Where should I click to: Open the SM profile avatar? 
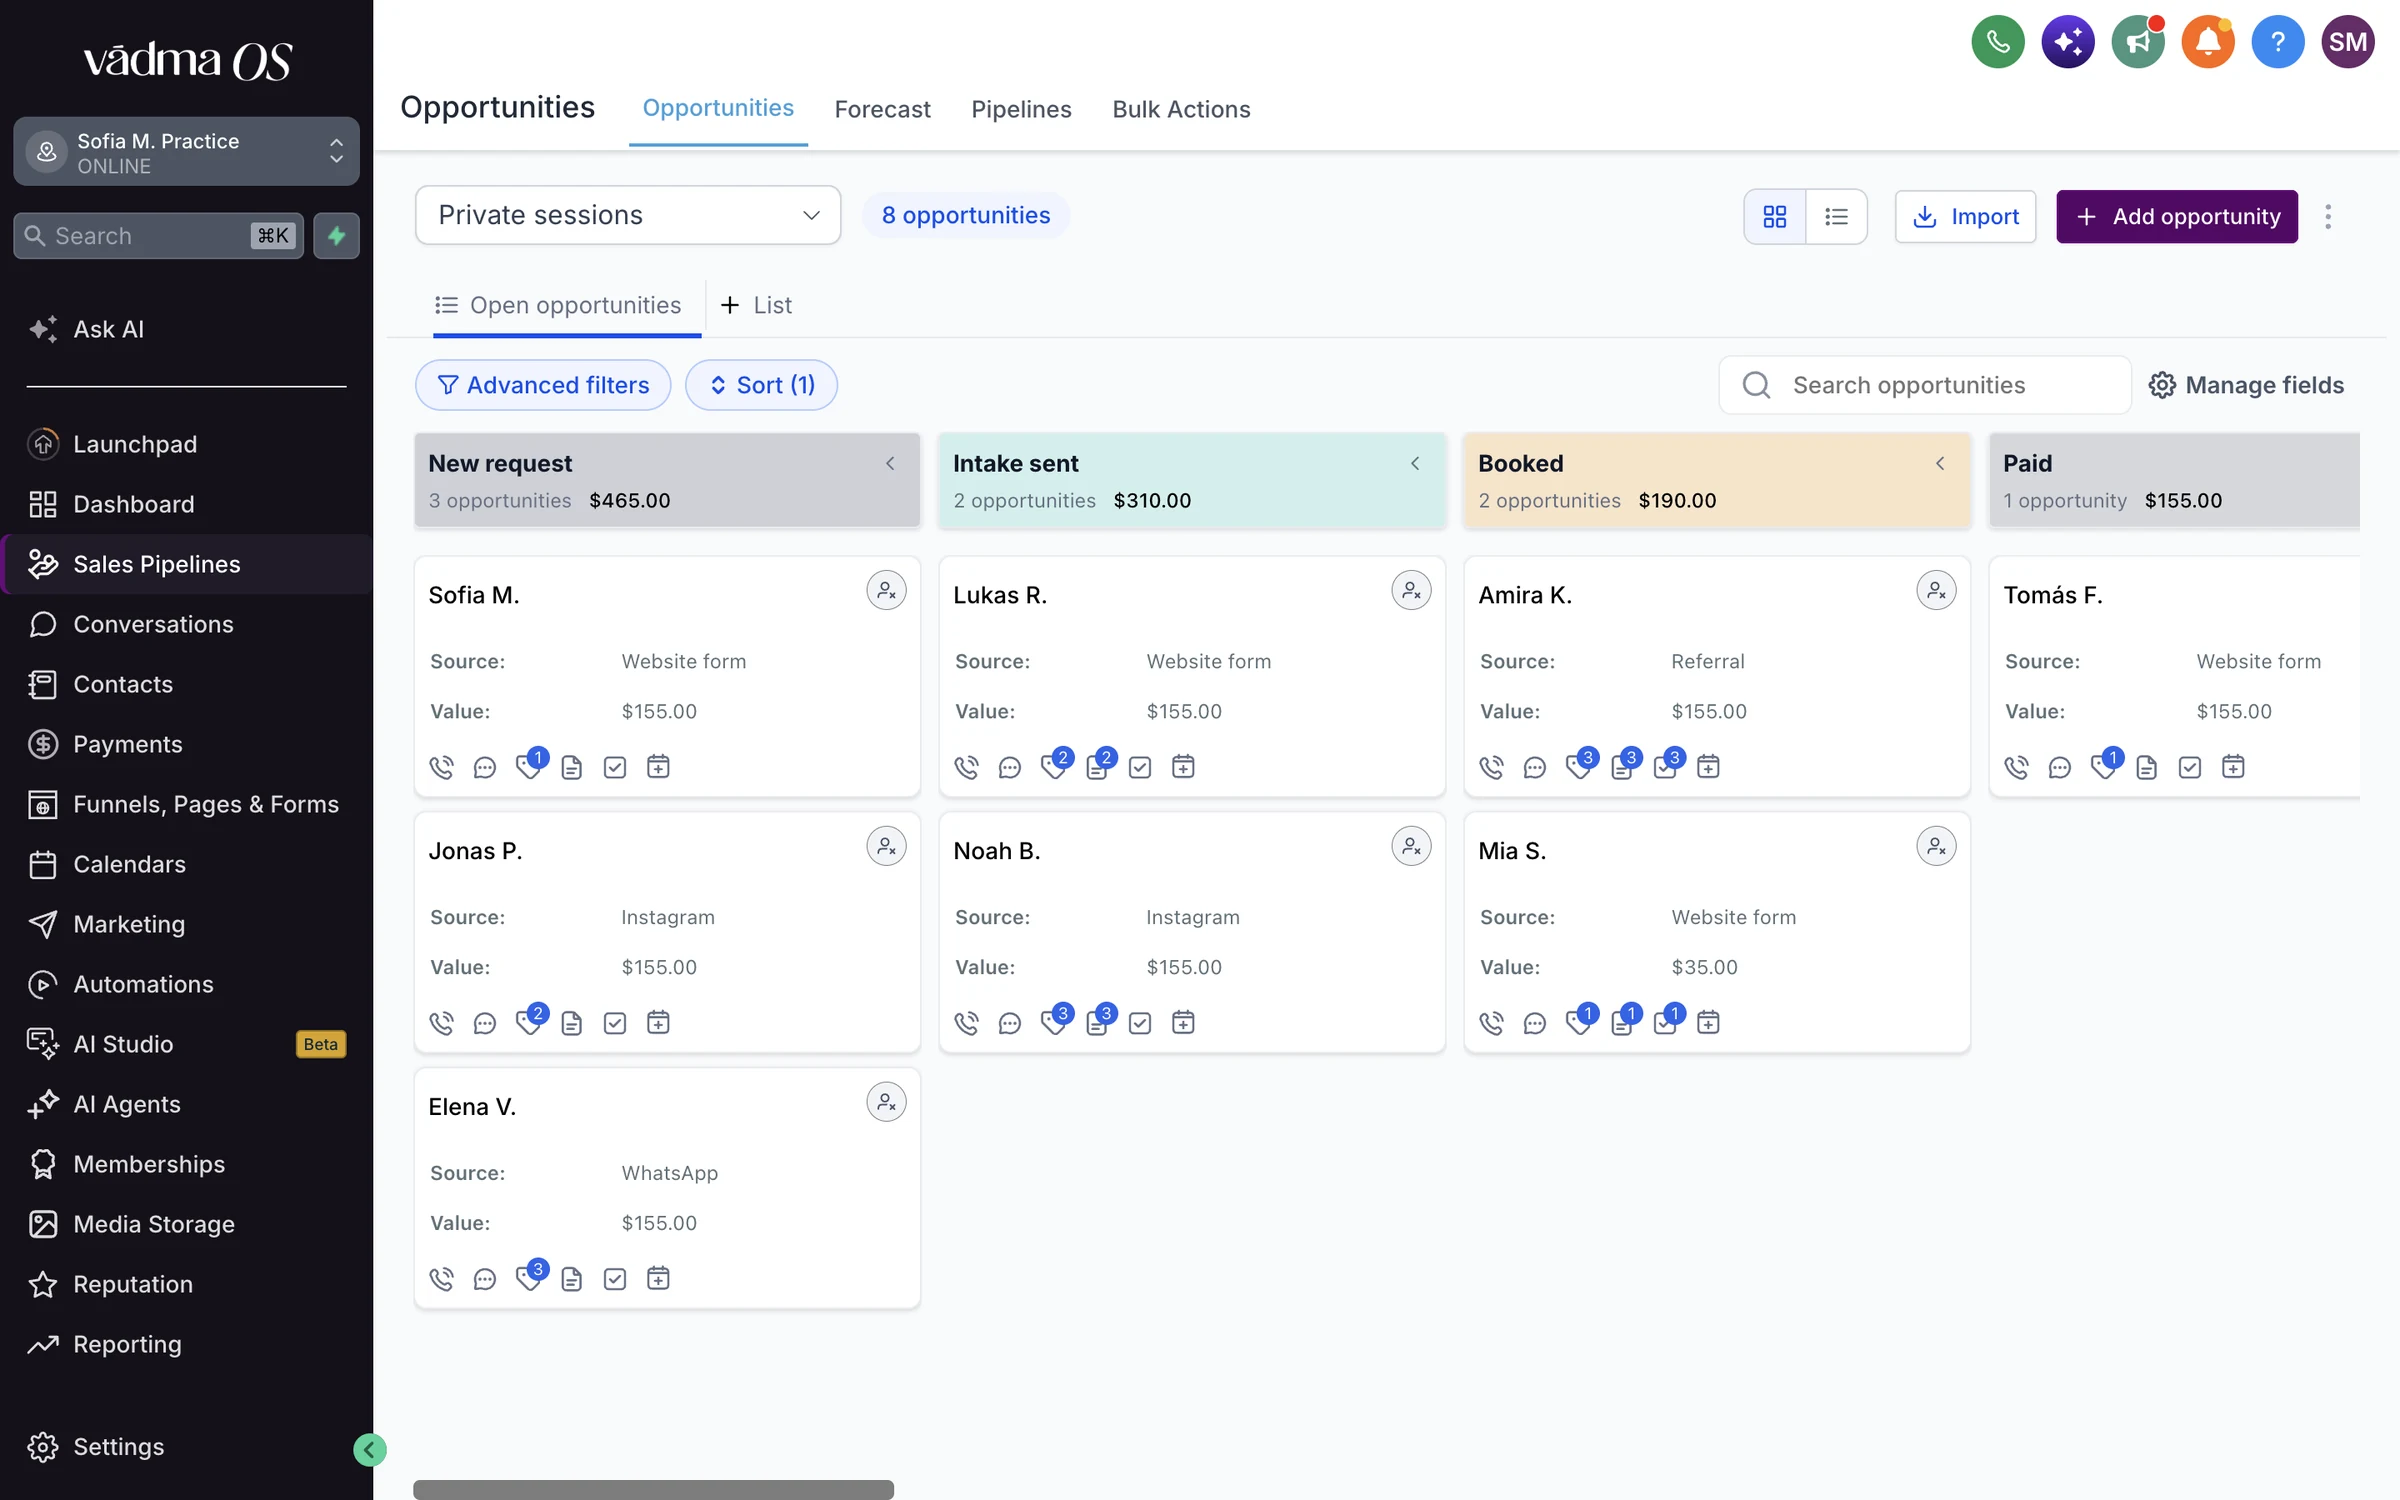click(2347, 42)
